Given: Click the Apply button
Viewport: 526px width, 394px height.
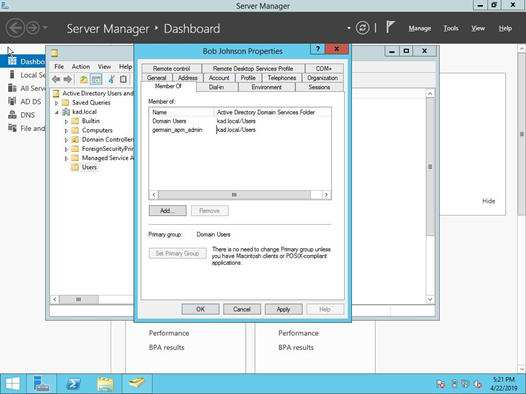Looking at the screenshot, I should click(283, 309).
